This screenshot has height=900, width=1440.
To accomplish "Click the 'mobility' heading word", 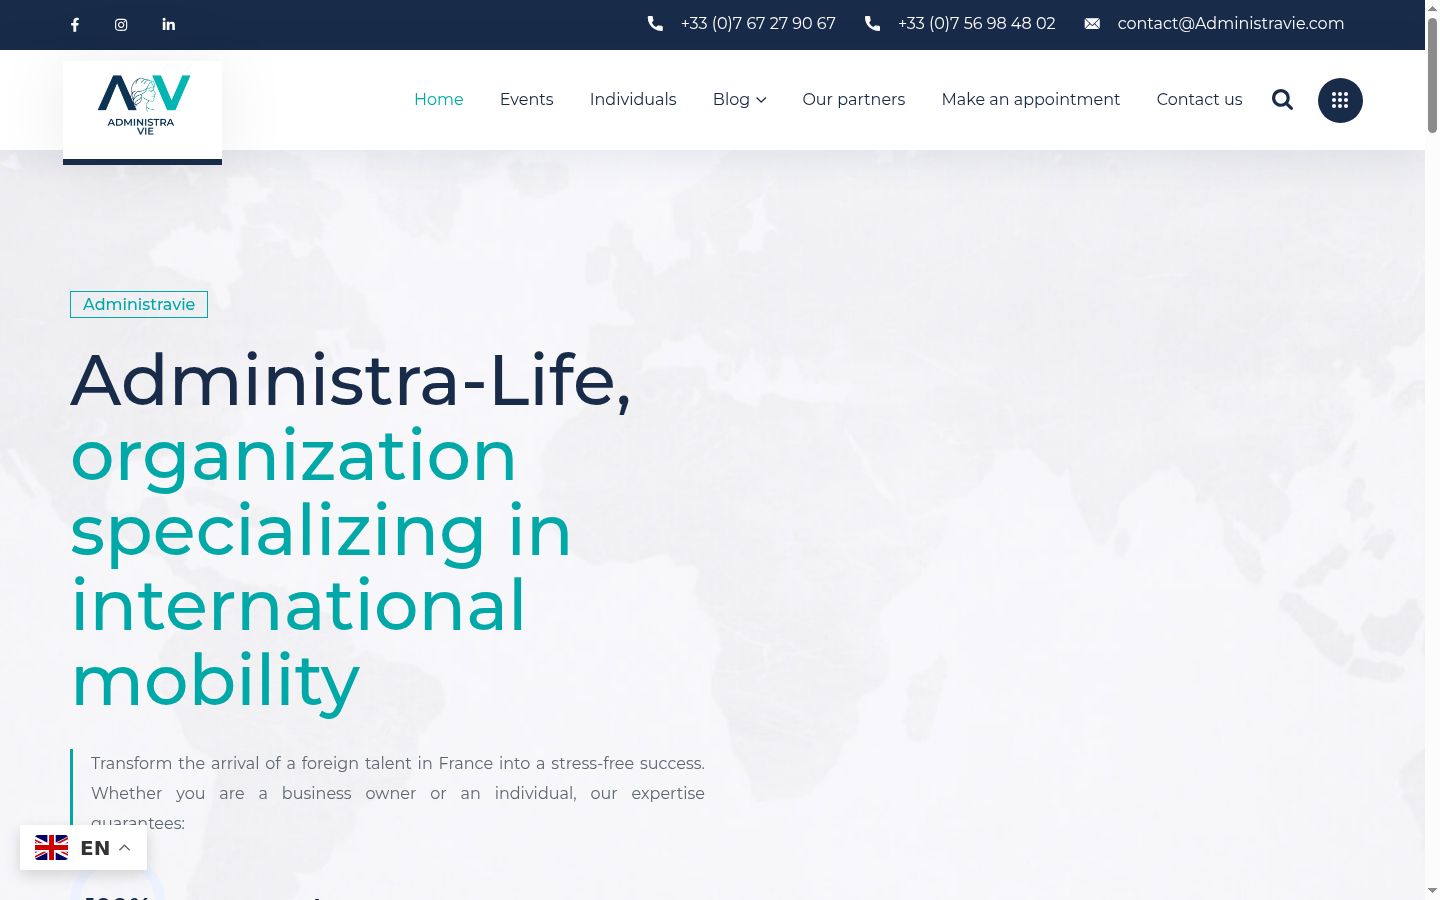I will [x=215, y=682].
